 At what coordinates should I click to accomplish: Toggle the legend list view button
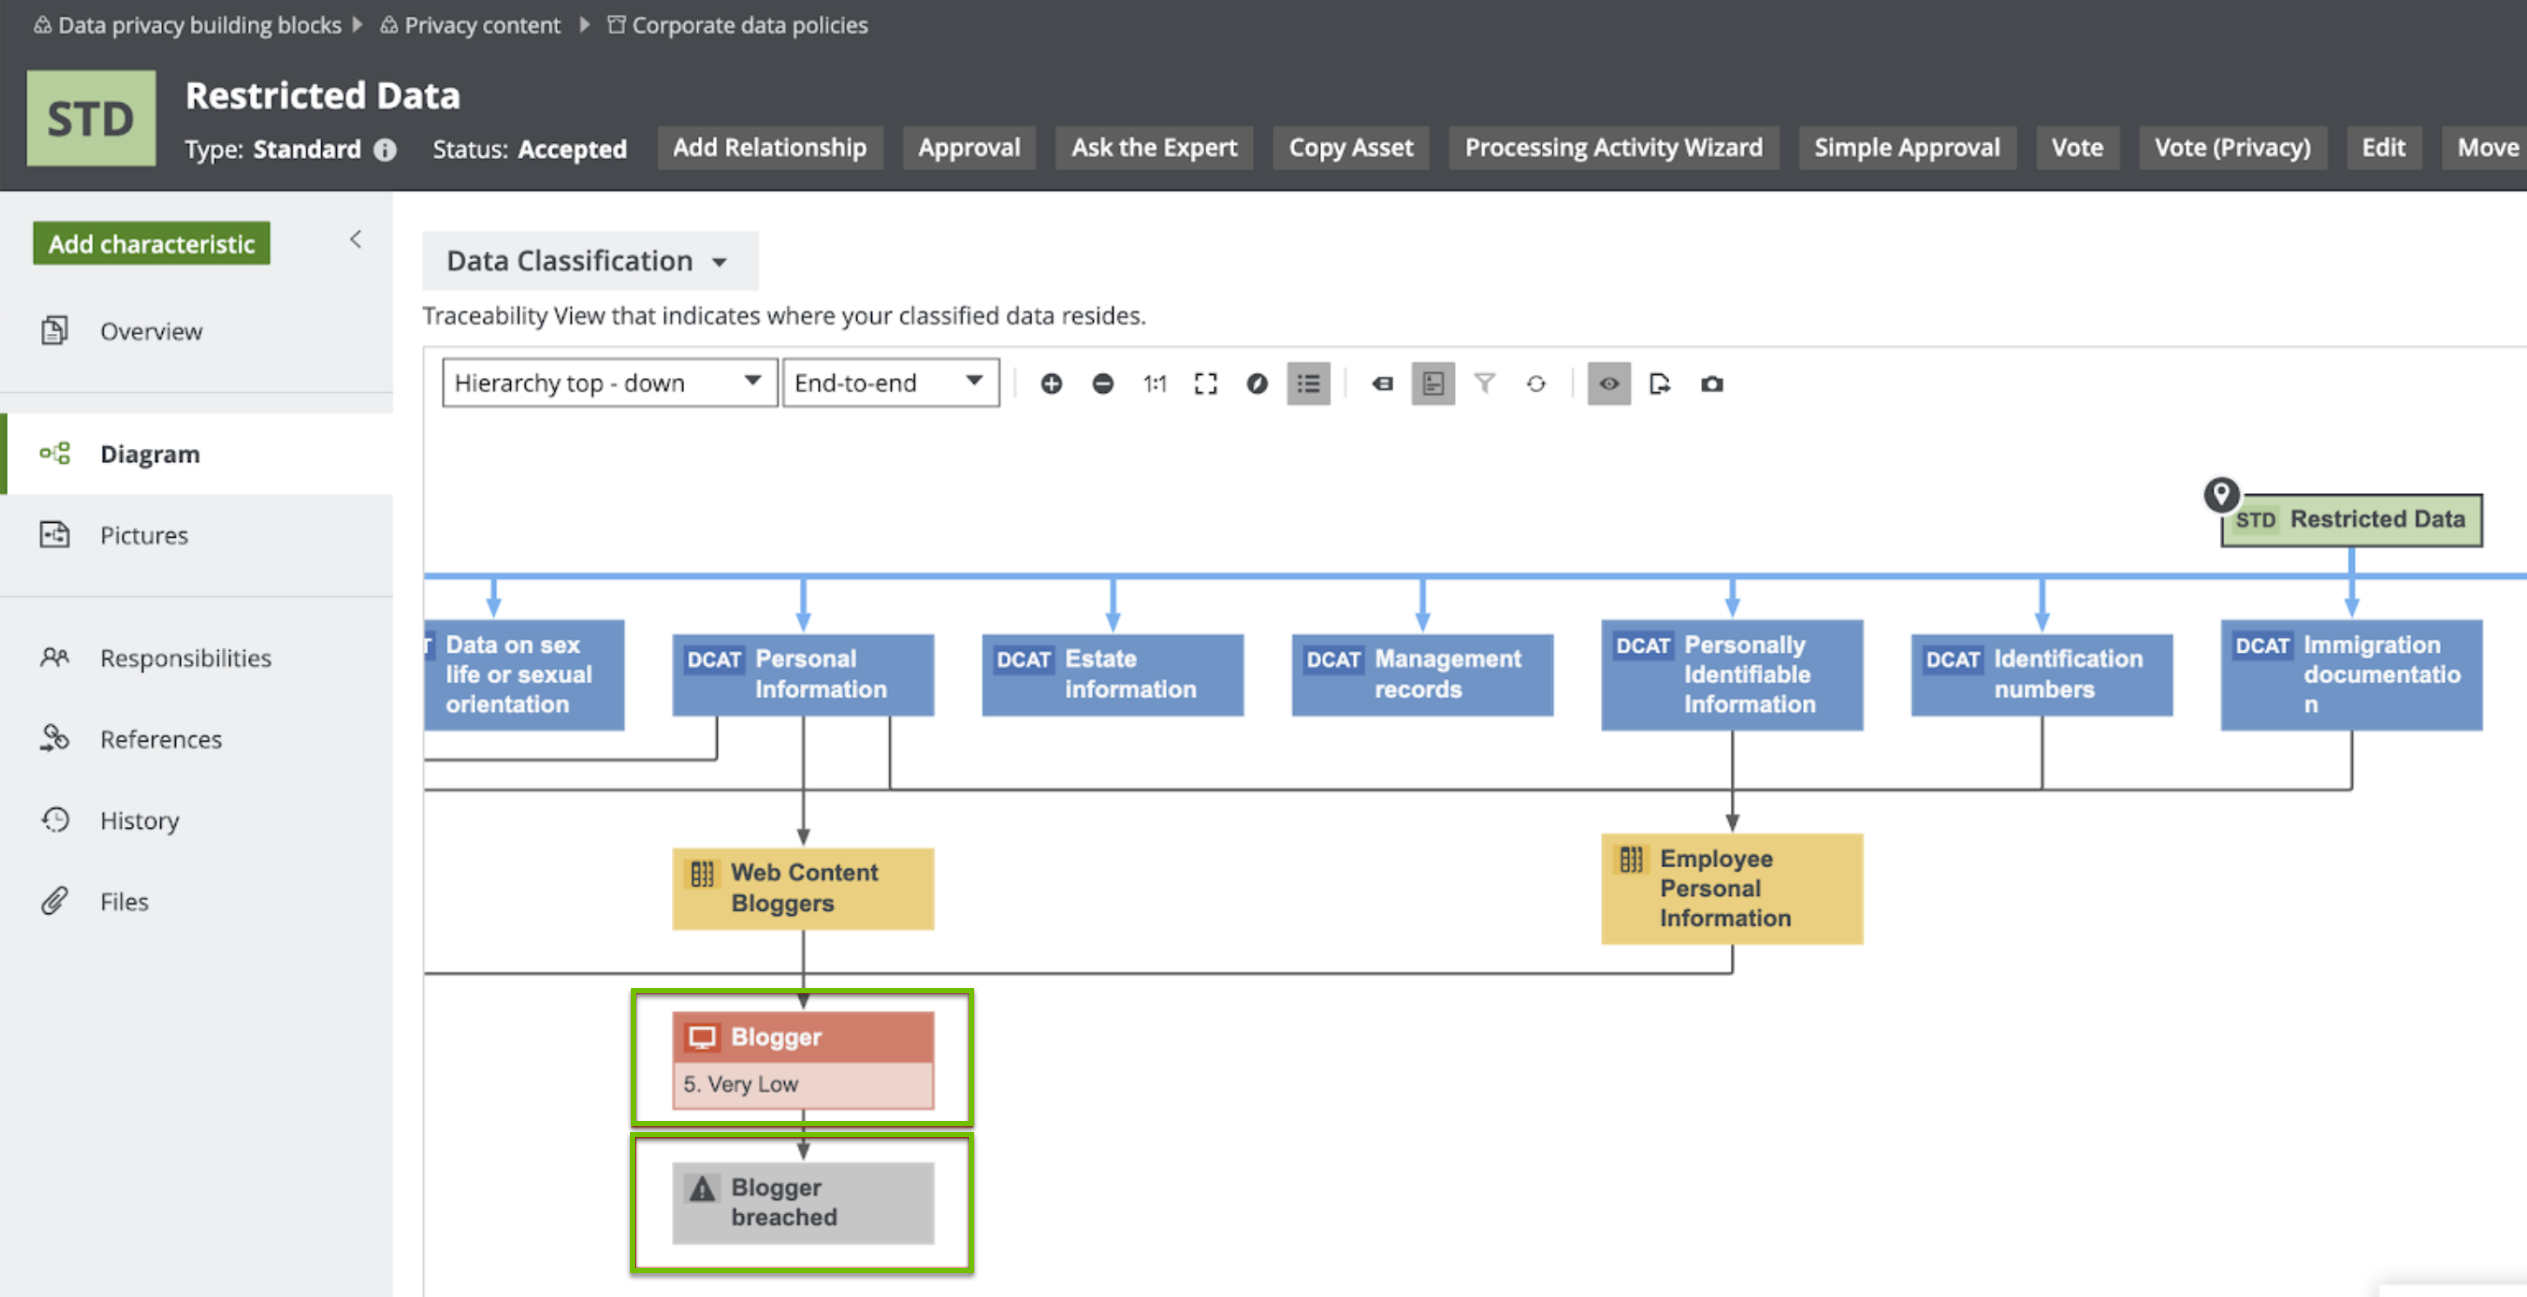point(1308,384)
